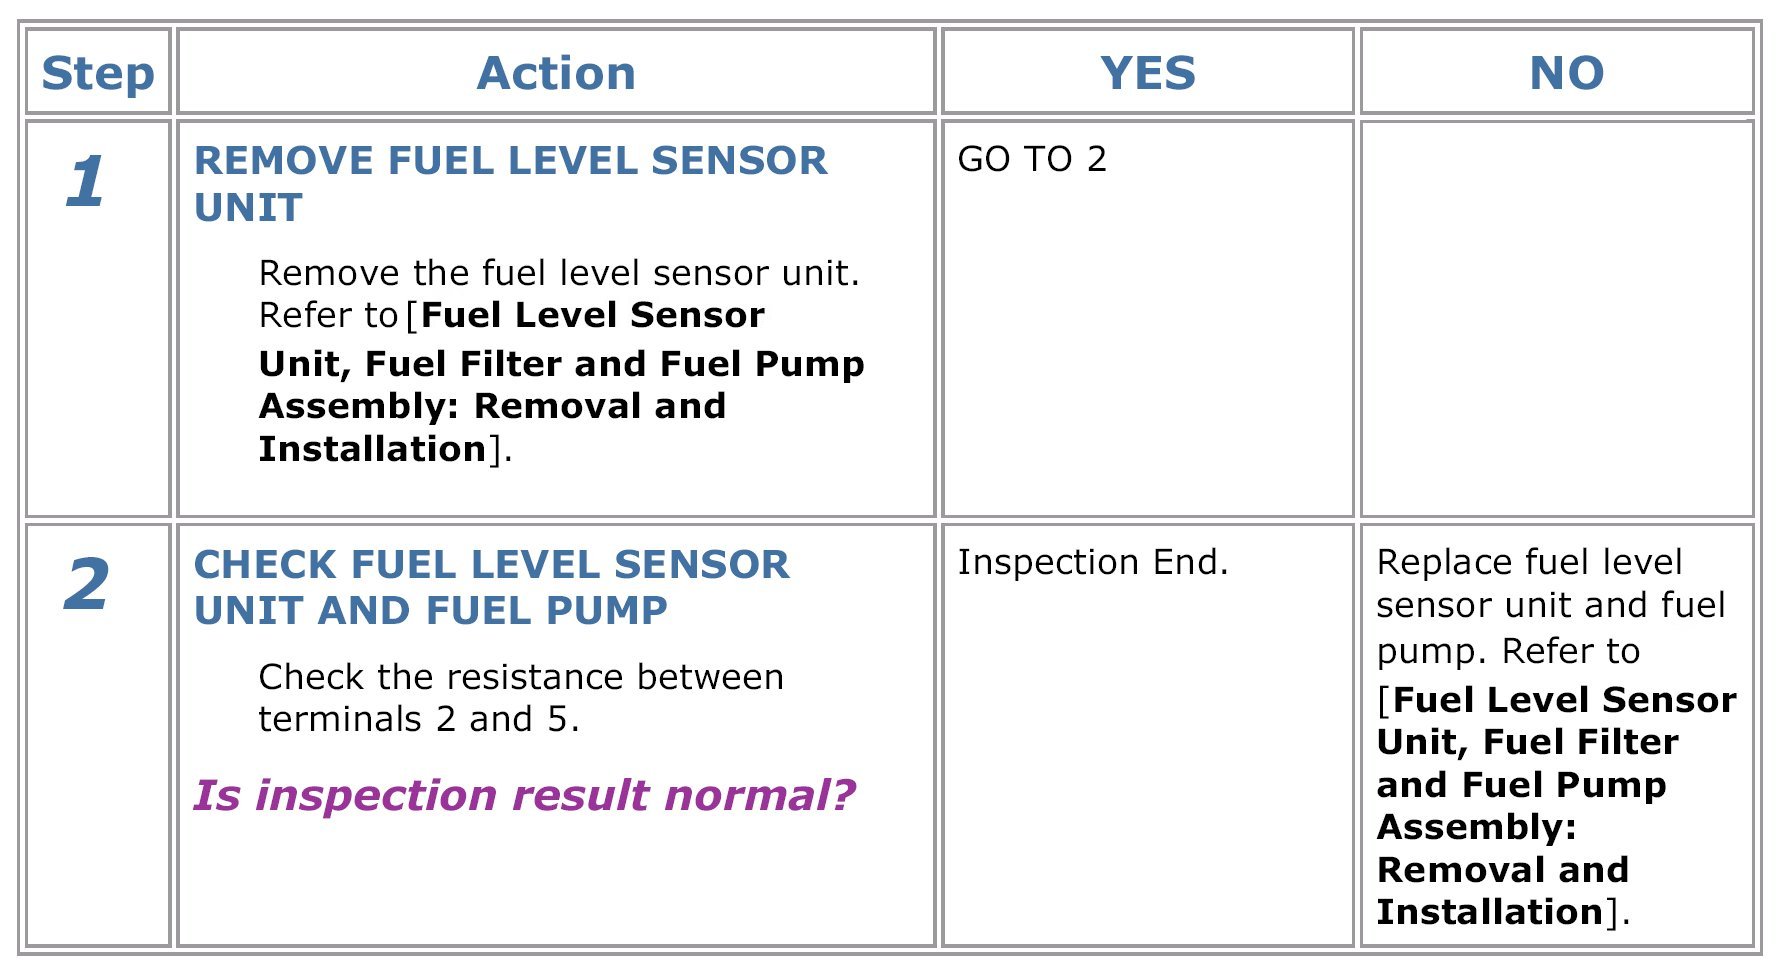Click the Step column header
1788x978 pixels.
98,73
